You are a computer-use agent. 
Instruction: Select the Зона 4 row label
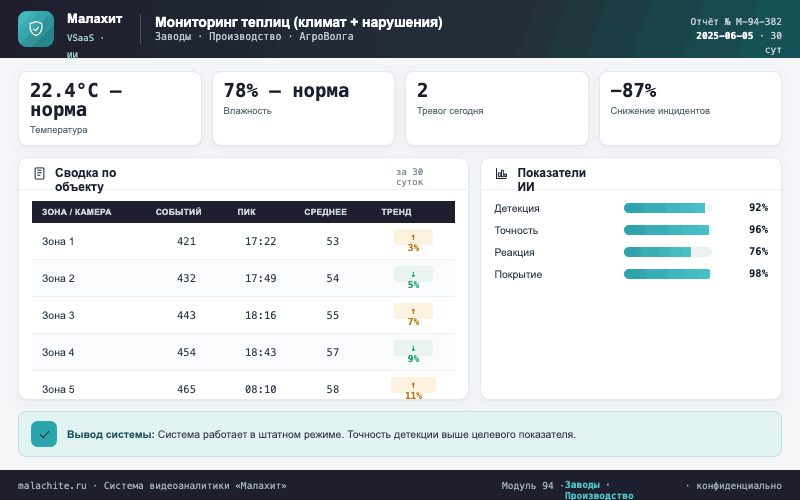click(58, 353)
